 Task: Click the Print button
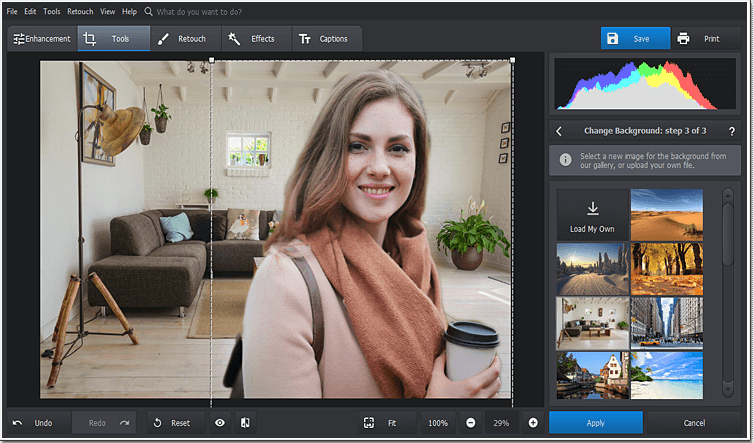point(705,38)
